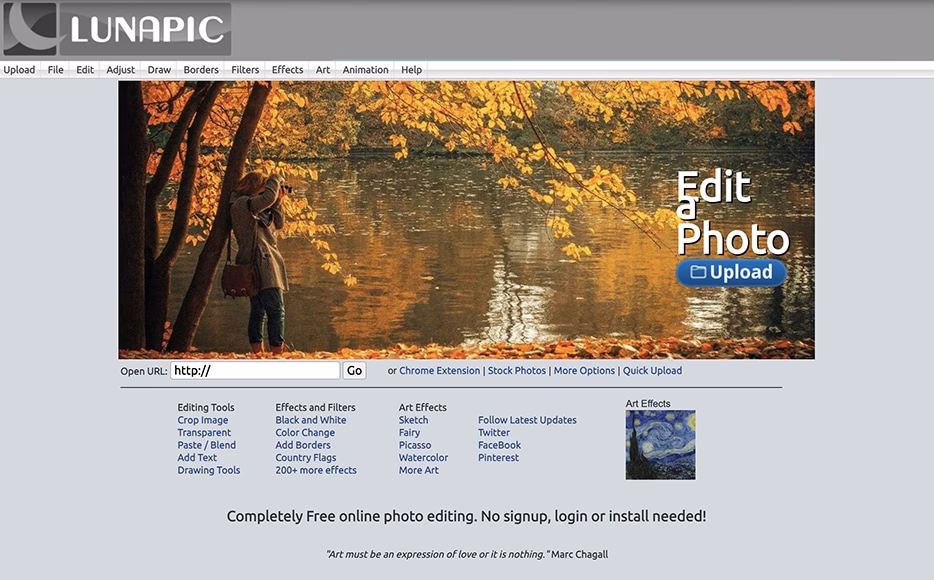Screen dimensions: 934x580
Task: Open the Watercolor art effect link
Action: click(423, 458)
